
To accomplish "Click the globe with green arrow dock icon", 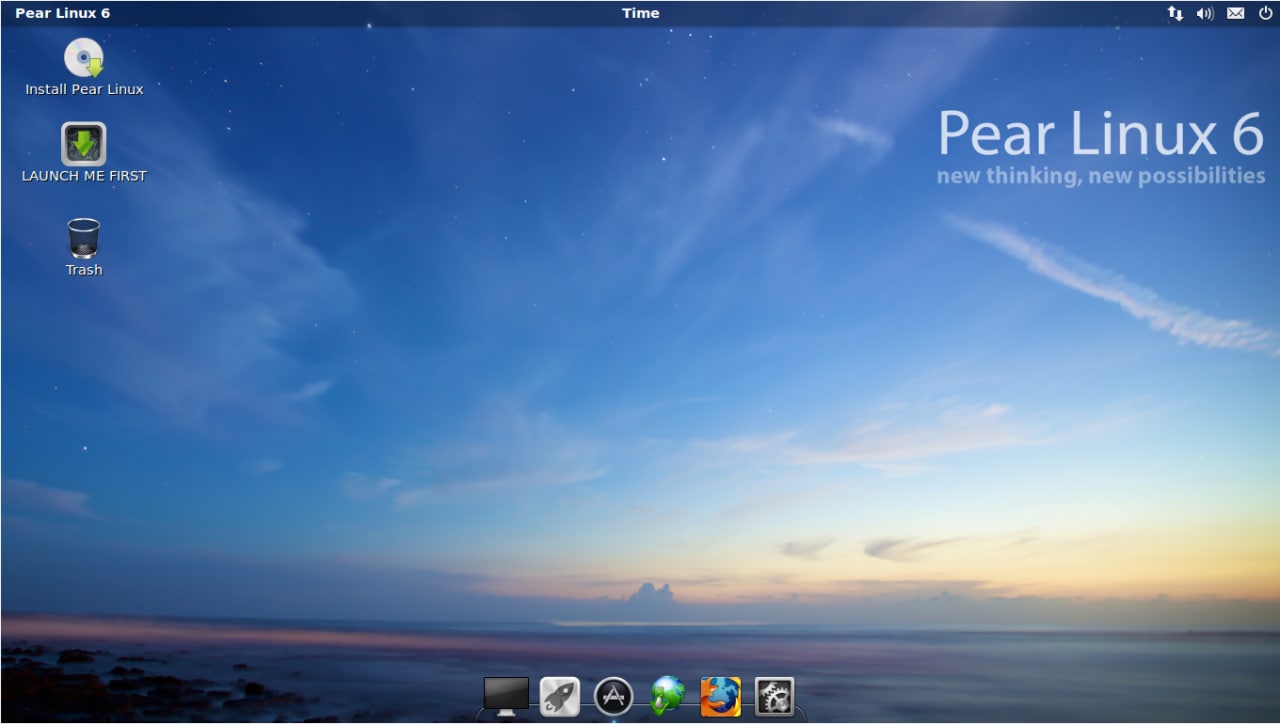I will tap(668, 696).
